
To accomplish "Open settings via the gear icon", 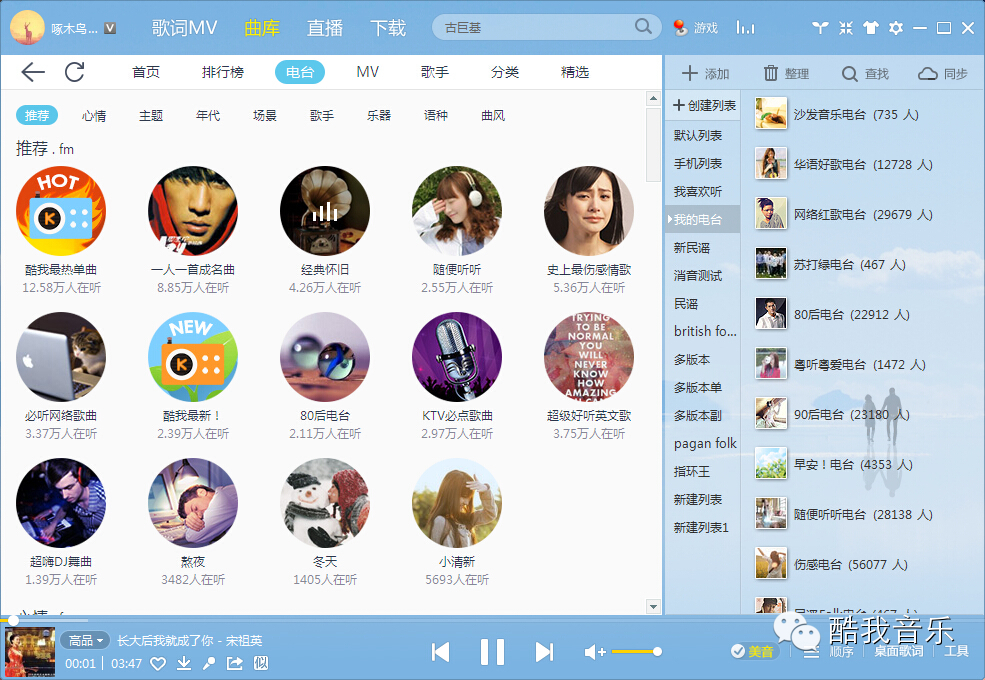I will [x=896, y=28].
